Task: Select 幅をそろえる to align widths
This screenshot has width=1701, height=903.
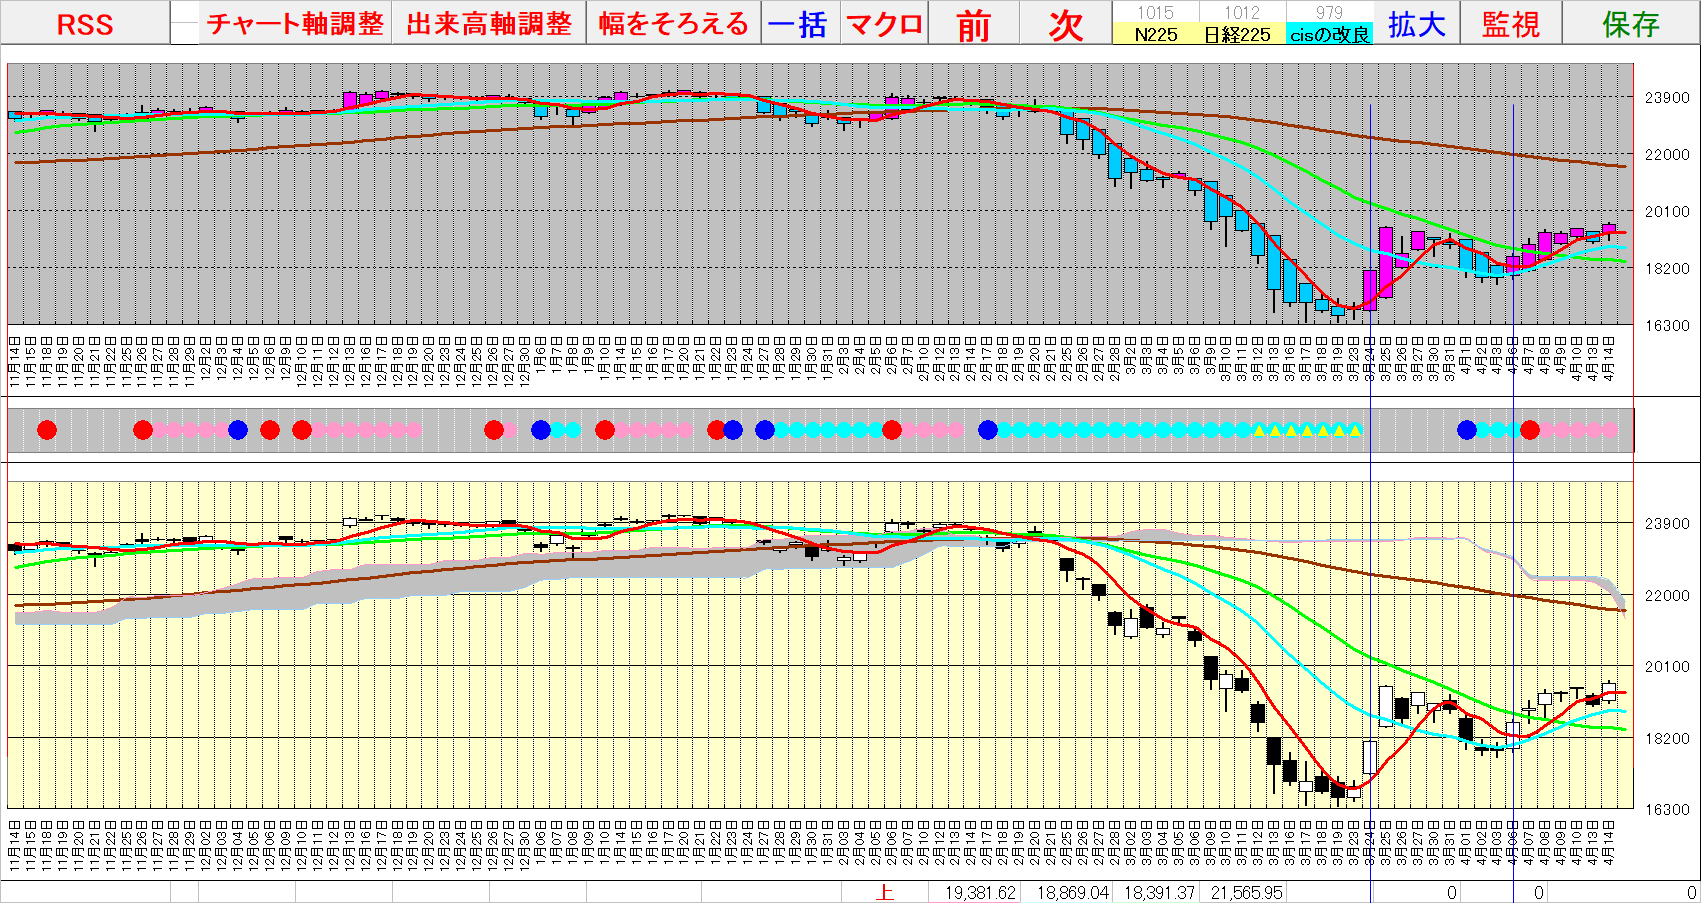Action: click(x=674, y=24)
